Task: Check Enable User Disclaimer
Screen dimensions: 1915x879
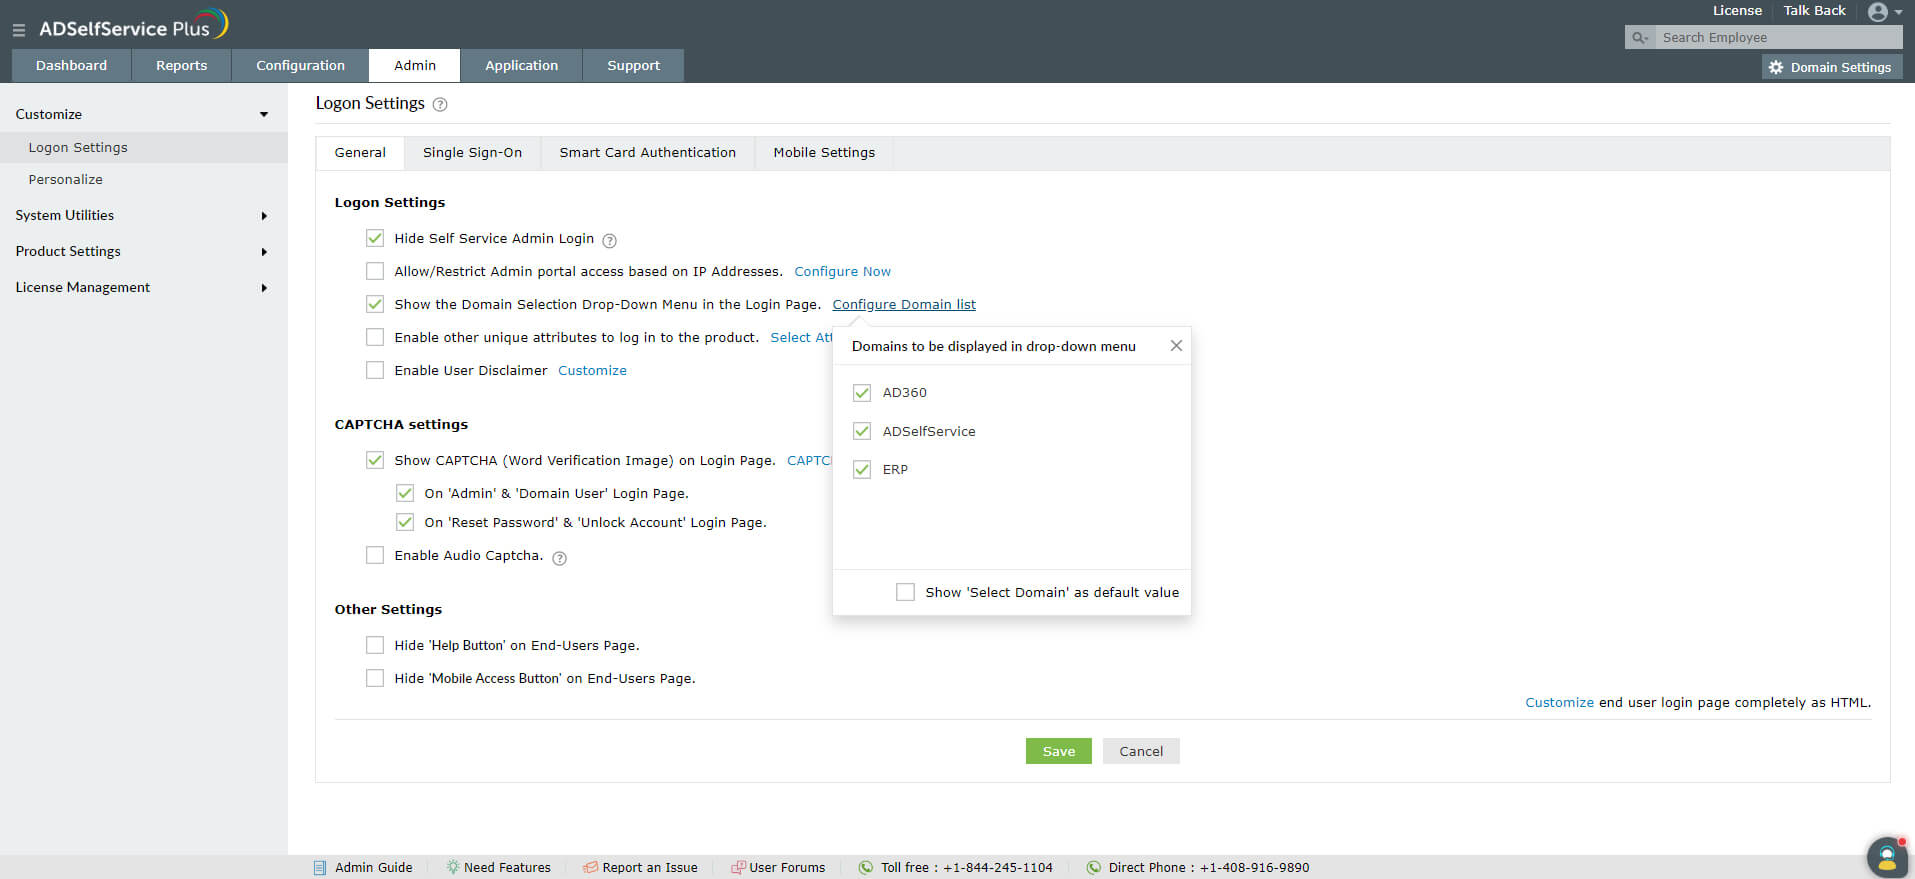Action: pyautogui.click(x=375, y=370)
